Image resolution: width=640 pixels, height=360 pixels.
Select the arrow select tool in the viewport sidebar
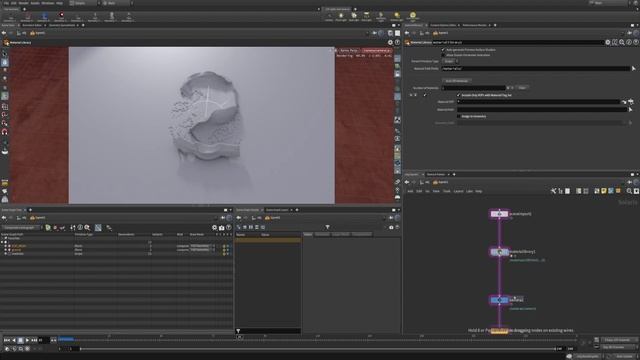(x=4, y=53)
